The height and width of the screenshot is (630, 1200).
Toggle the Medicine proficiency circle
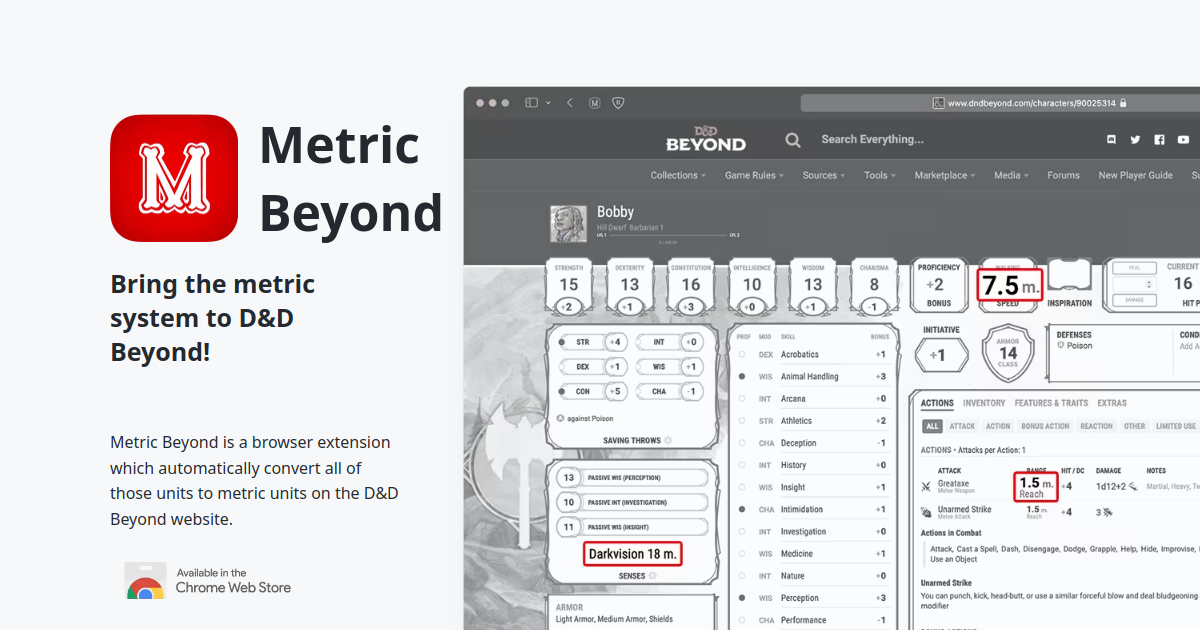pyautogui.click(x=741, y=554)
